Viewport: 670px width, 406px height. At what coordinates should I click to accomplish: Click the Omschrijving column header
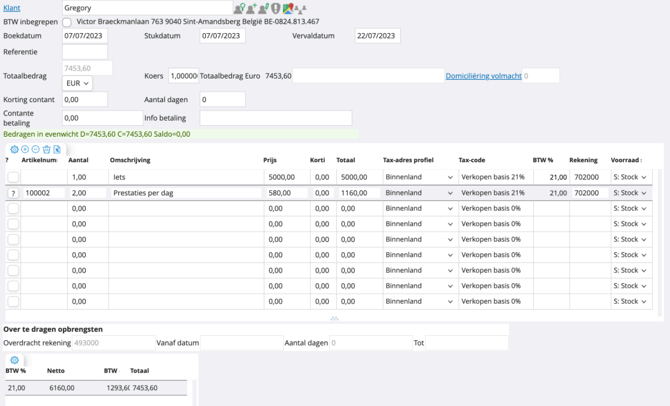tap(130, 160)
